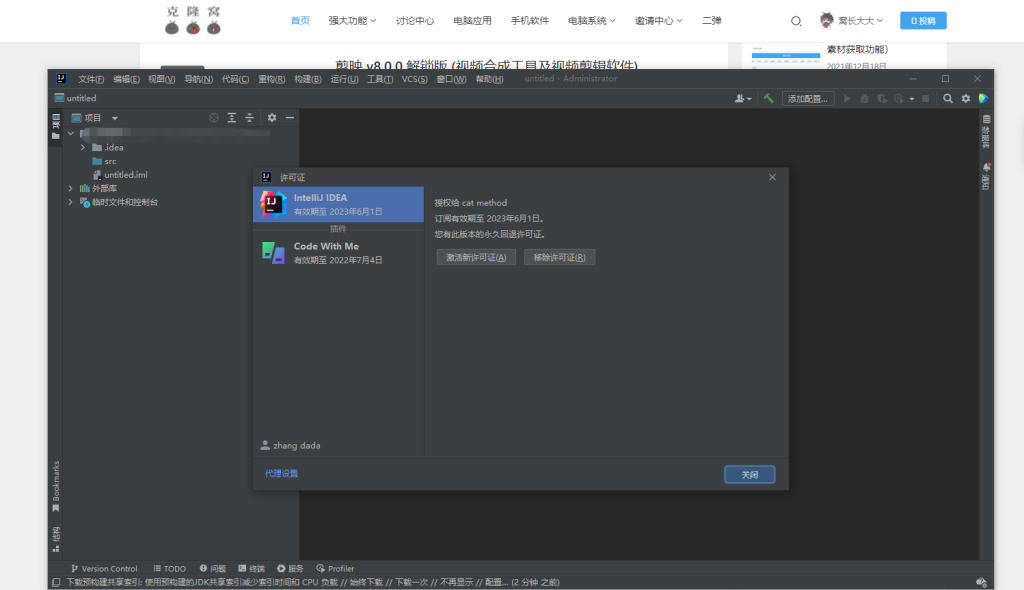Open the Profiler tab

335,569
